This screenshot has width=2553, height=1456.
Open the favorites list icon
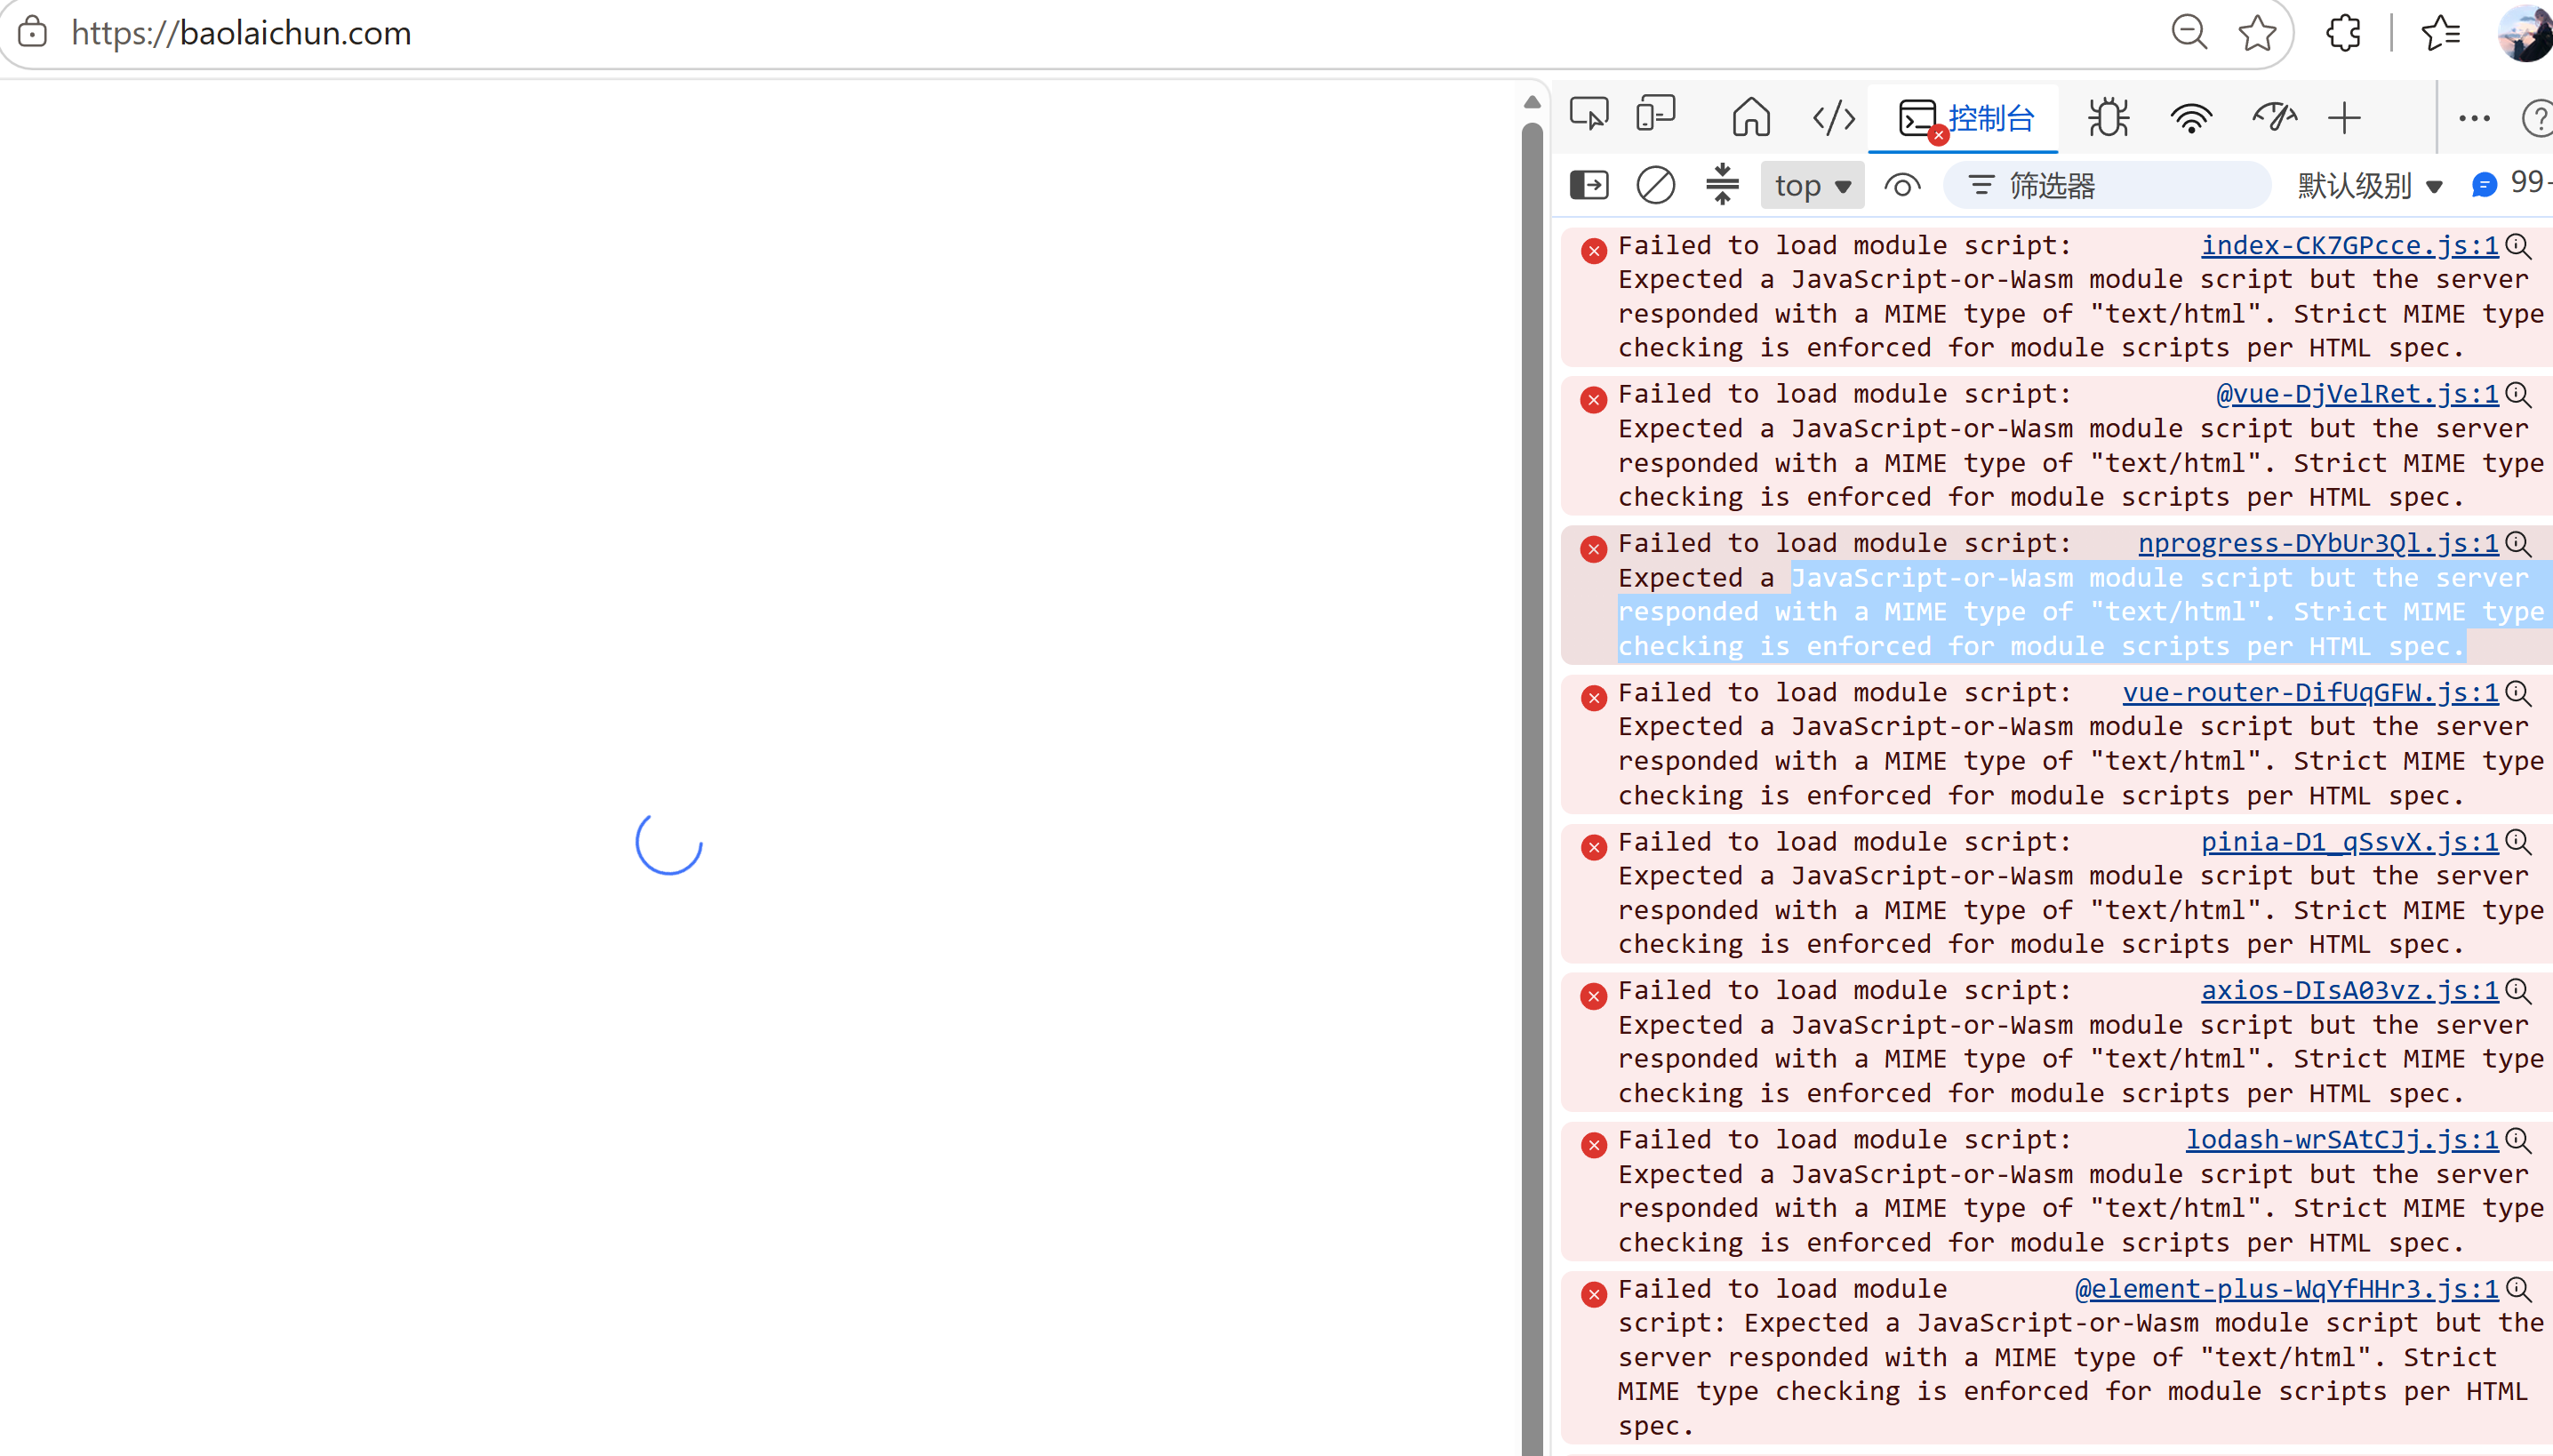[2441, 33]
